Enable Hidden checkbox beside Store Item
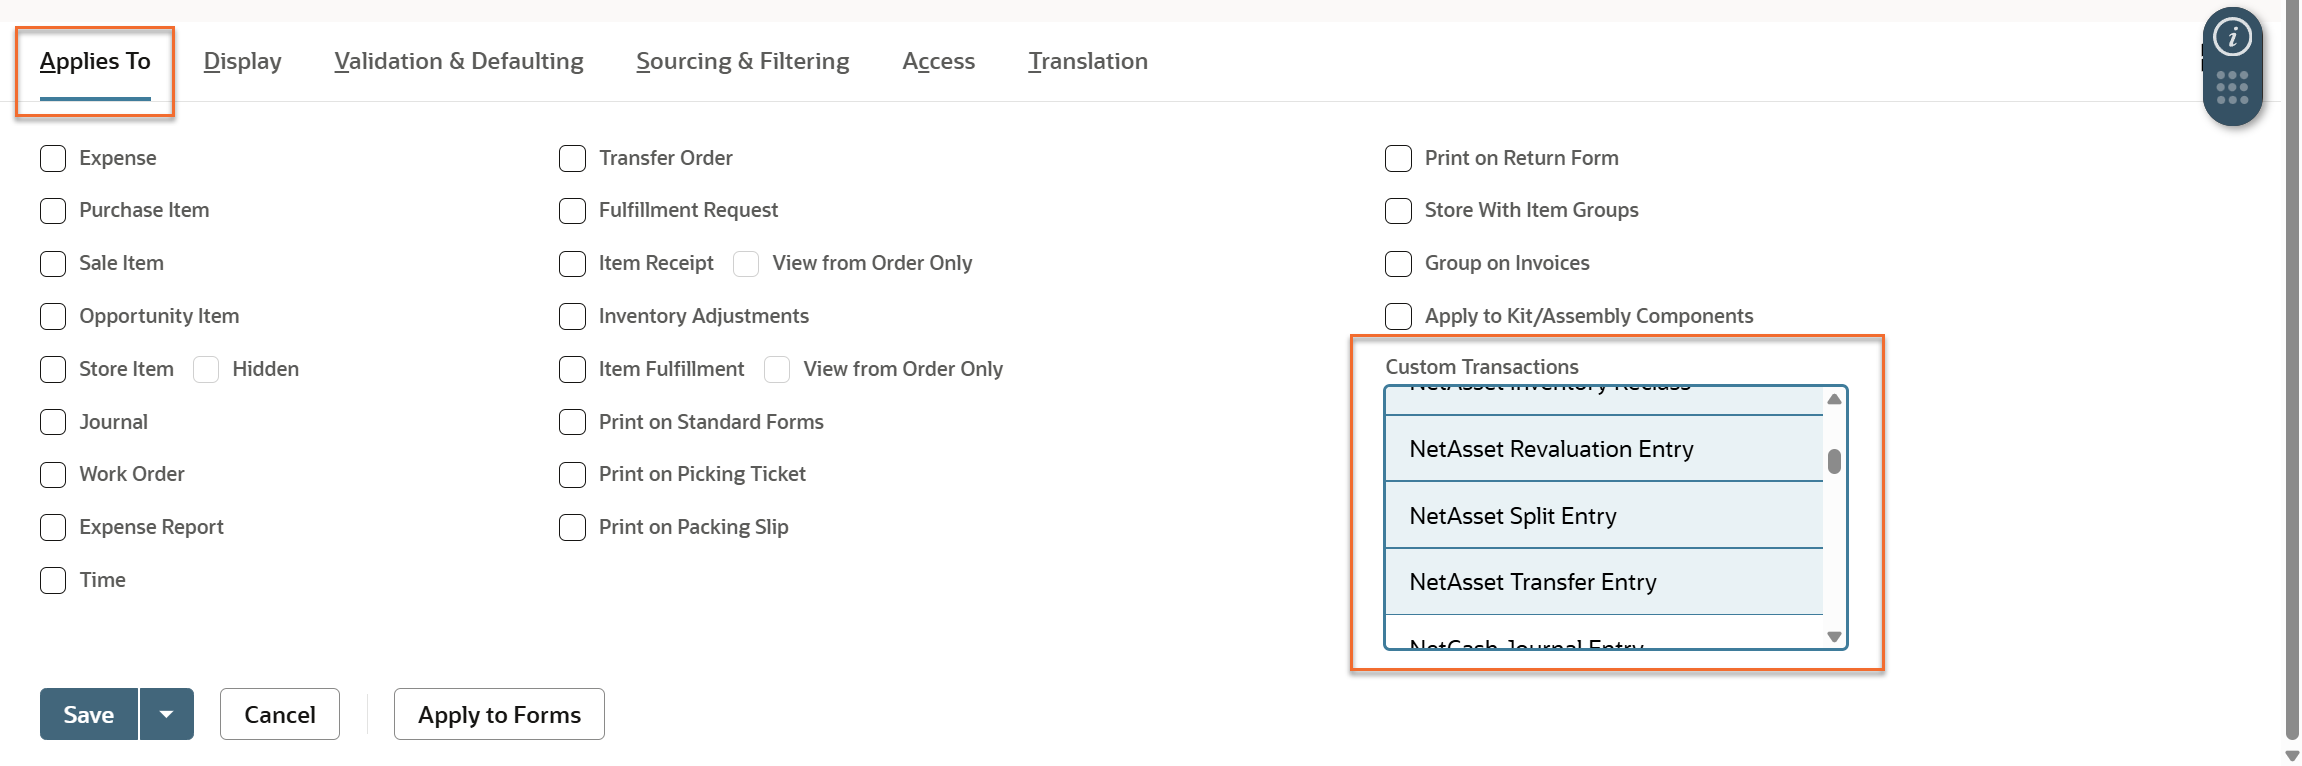This screenshot has height=766, width=2302. coord(206,369)
